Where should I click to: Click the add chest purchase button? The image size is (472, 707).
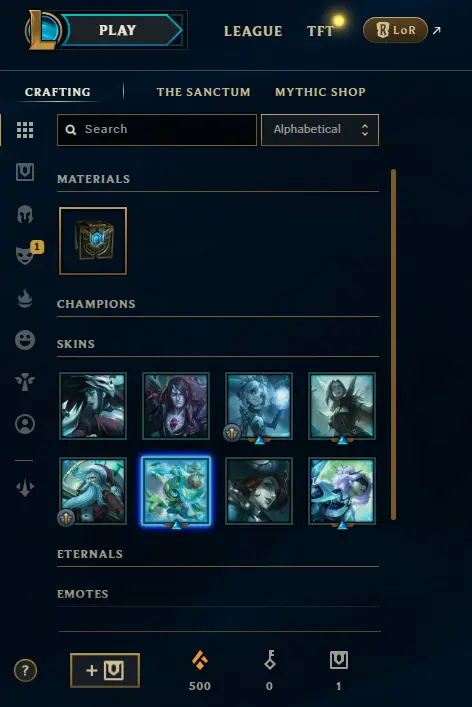(105, 670)
